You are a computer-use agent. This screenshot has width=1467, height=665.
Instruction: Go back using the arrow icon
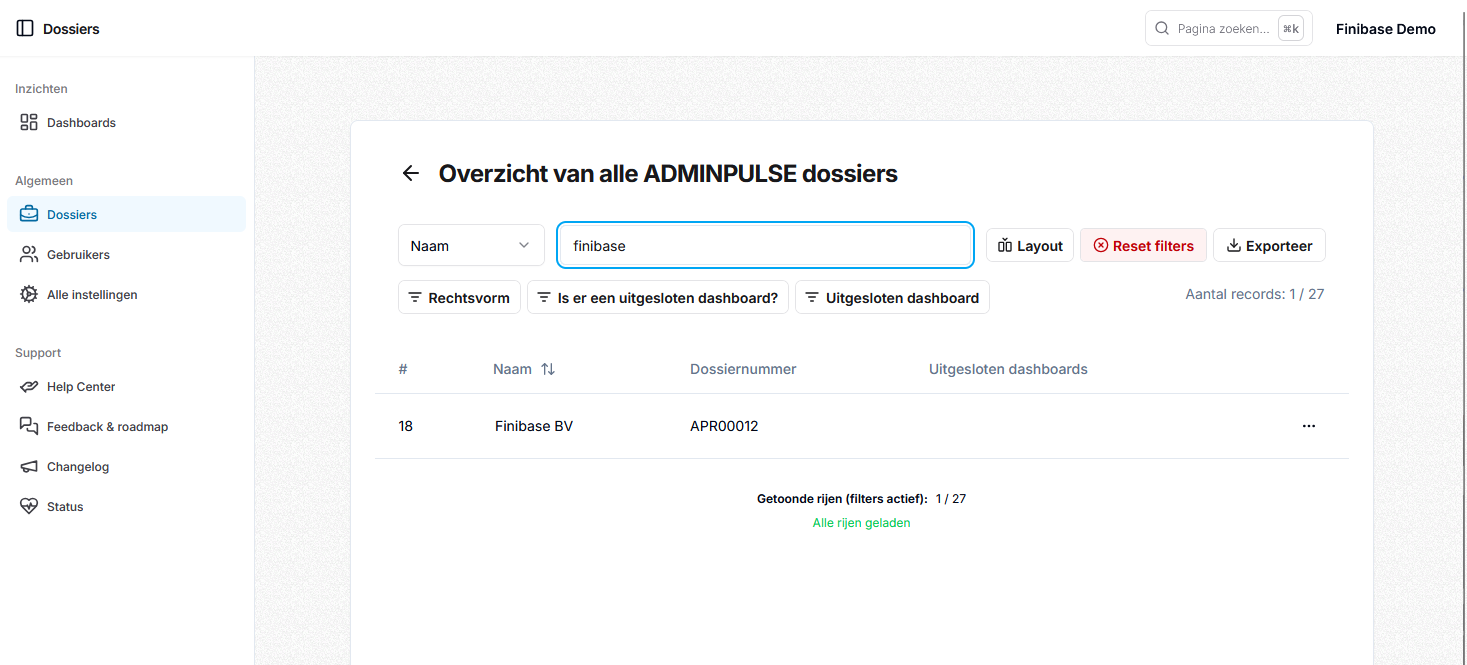410,173
